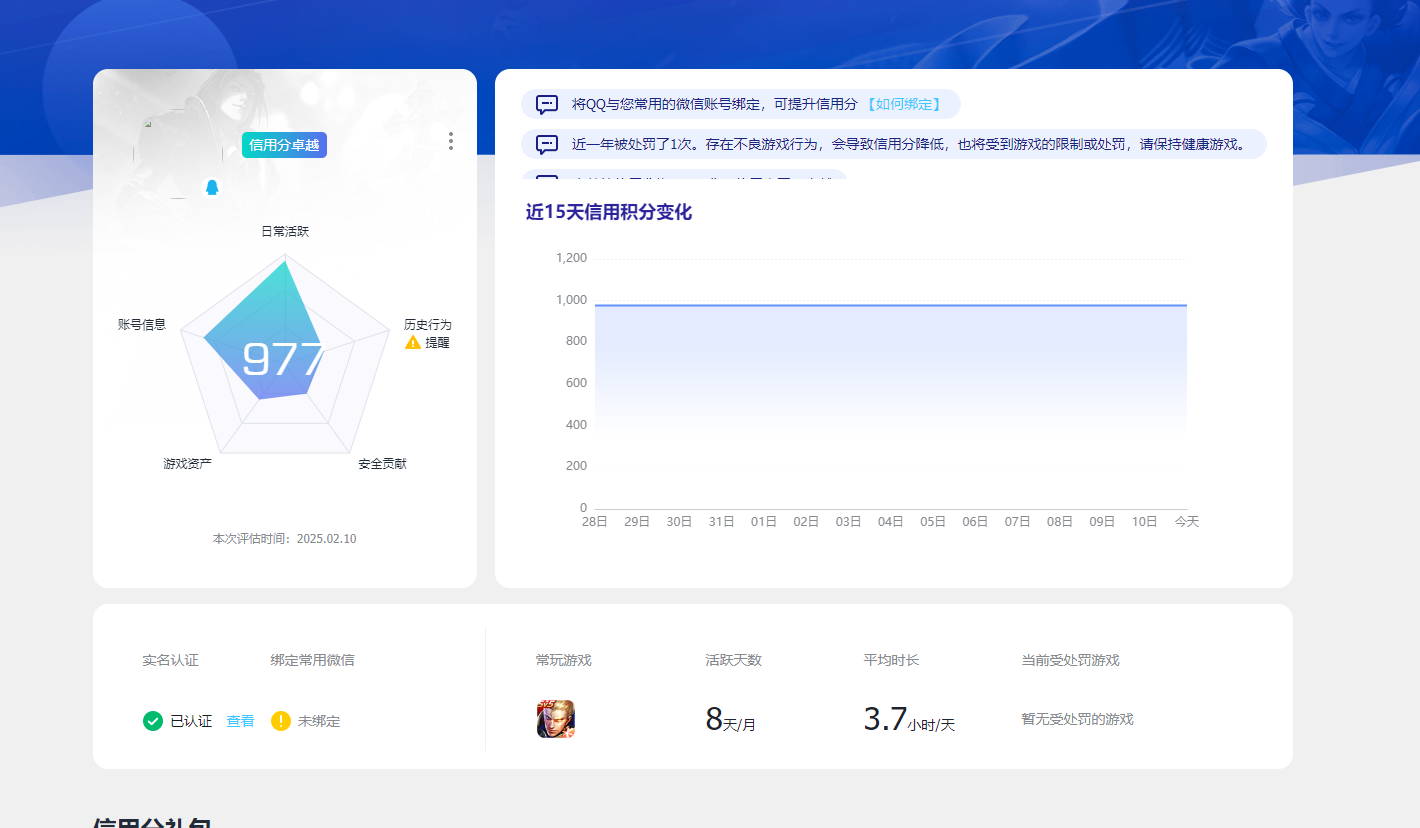This screenshot has width=1420, height=828.
Task: Open the three-dot menu on credit card
Action: [451, 141]
